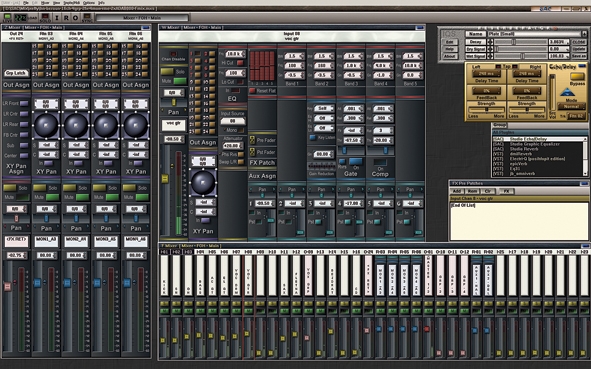
Task: Click the XY Pan joystick of Z Mixer Rtn 03 strip
Action: click(46, 125)
